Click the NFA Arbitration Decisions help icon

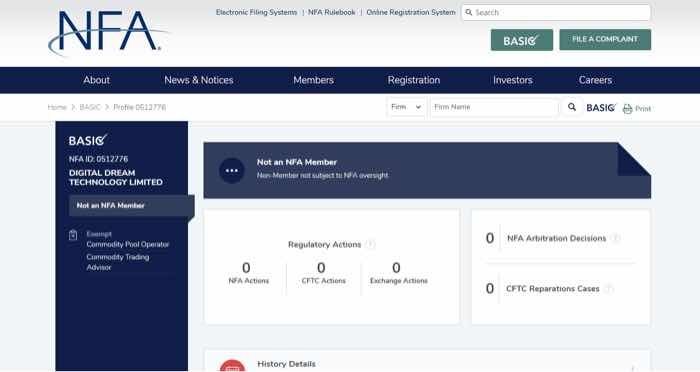616,238
